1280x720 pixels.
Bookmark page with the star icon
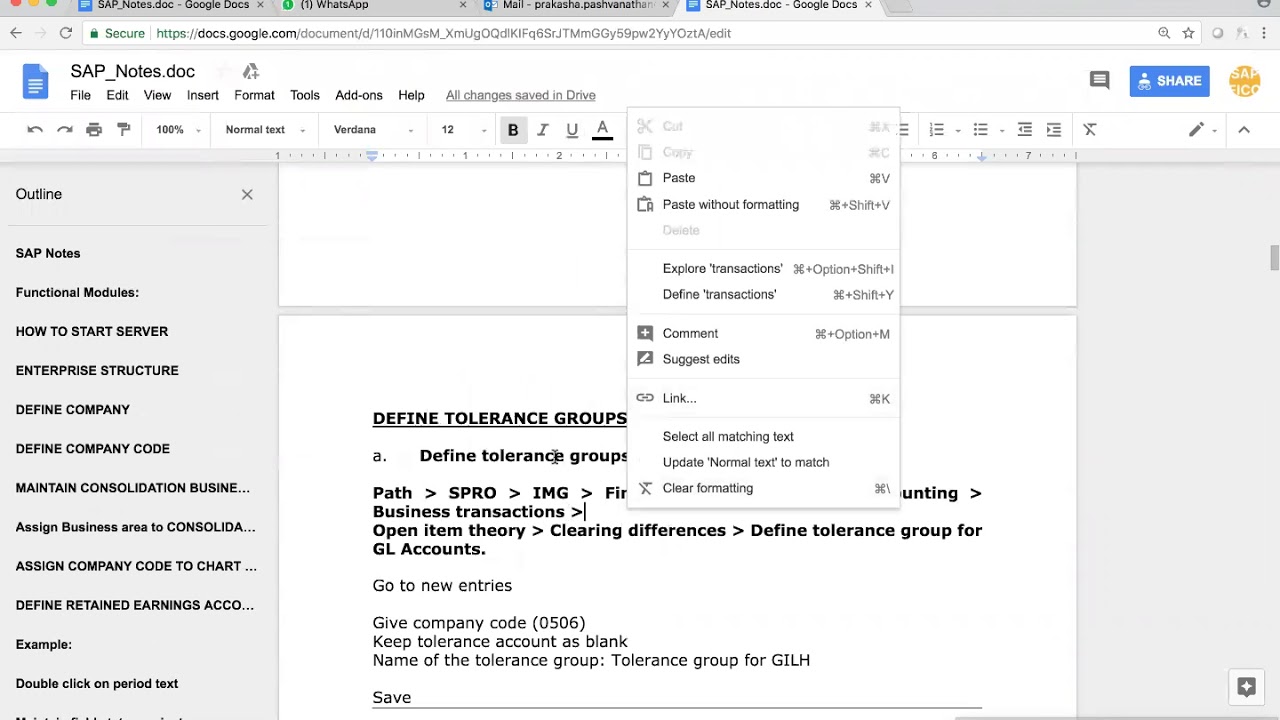(1188, 33)
